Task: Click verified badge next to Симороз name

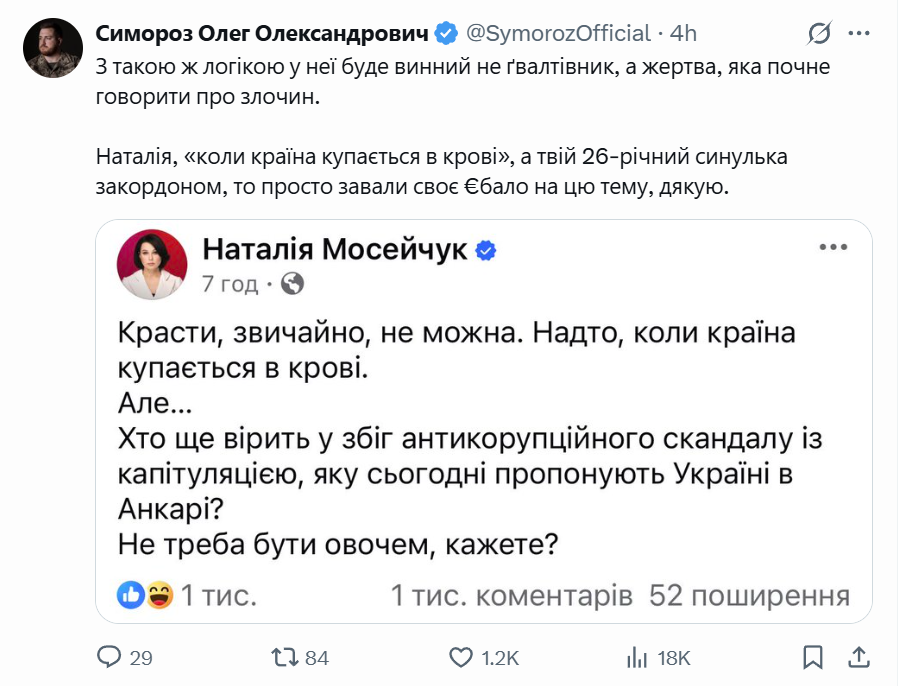Action: click(446, 33)
